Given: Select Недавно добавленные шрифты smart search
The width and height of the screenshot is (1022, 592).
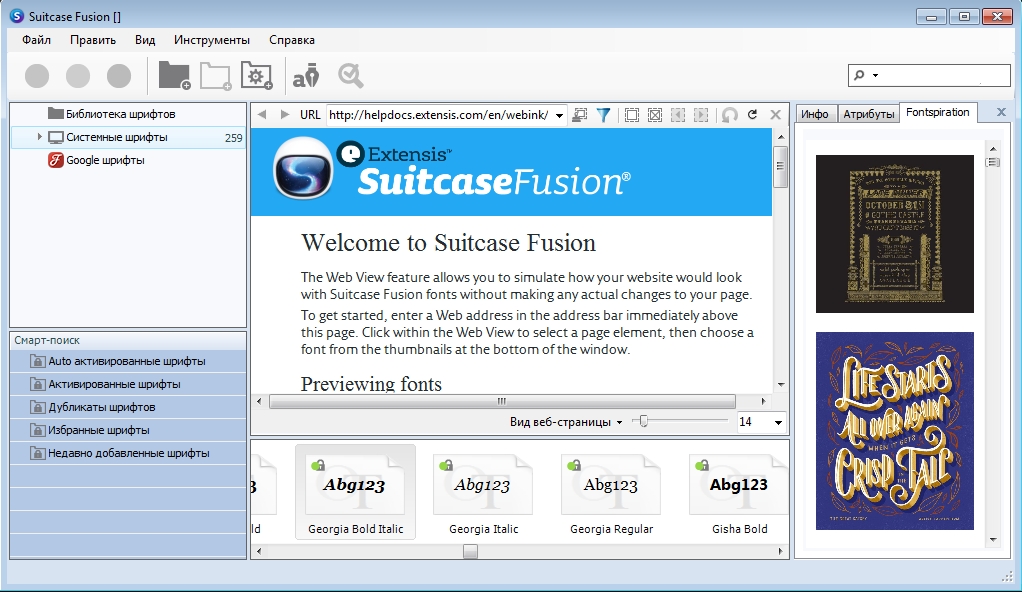Looking at the screenshot, I should [x=128, y=452].
